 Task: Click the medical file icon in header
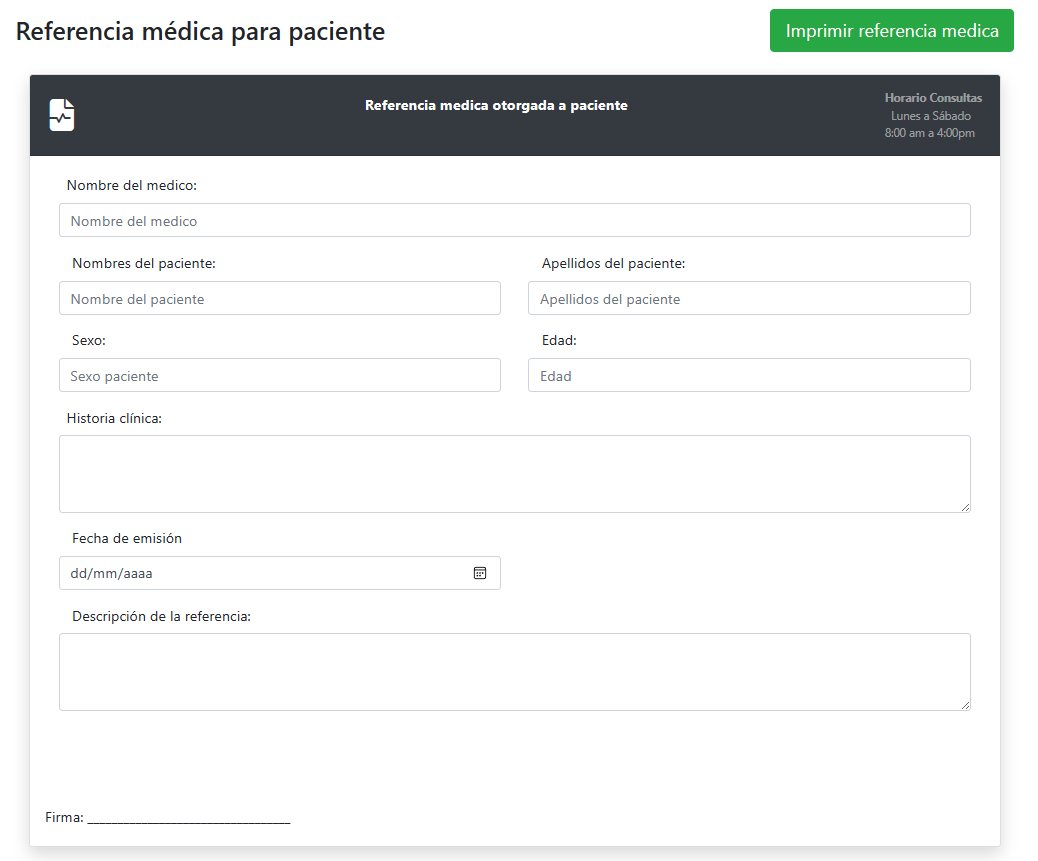62,115
